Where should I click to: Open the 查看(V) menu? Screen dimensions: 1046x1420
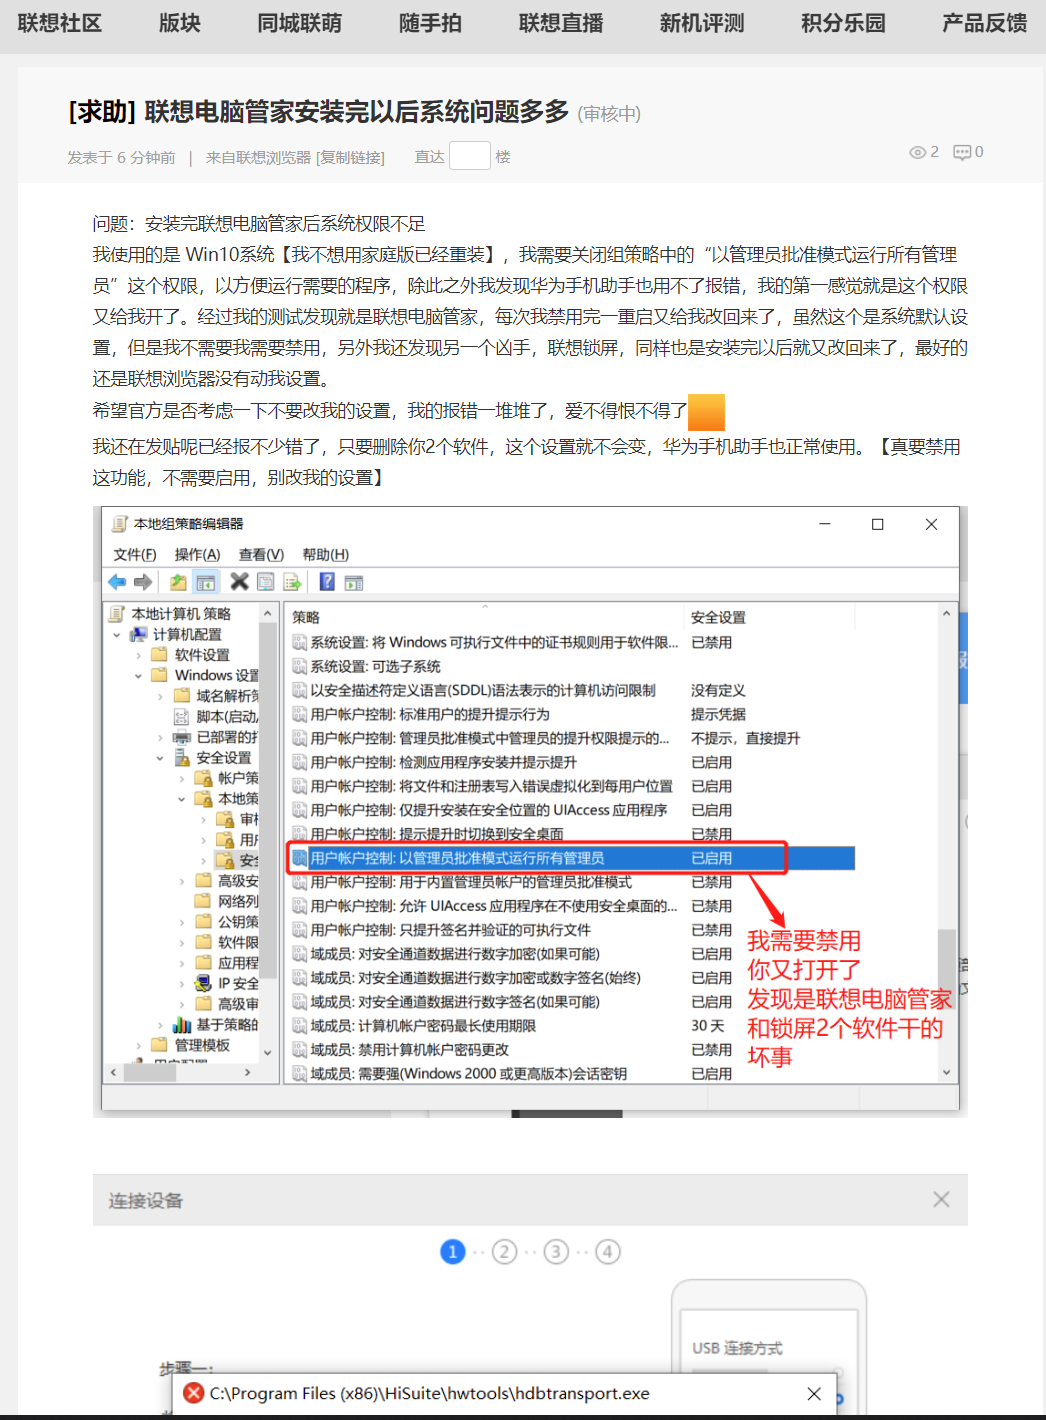click(x=261, y=555)
